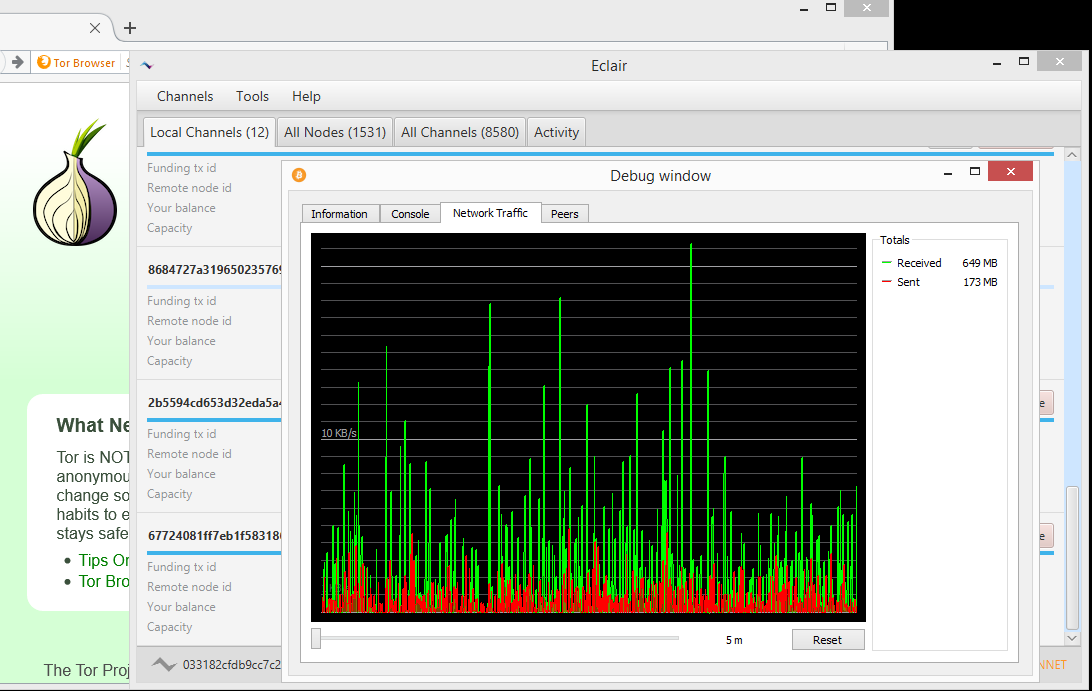This screenshot has width=1092, height=691.
Task: Open the Tips On link in Tor Browser
Action: 104,560
